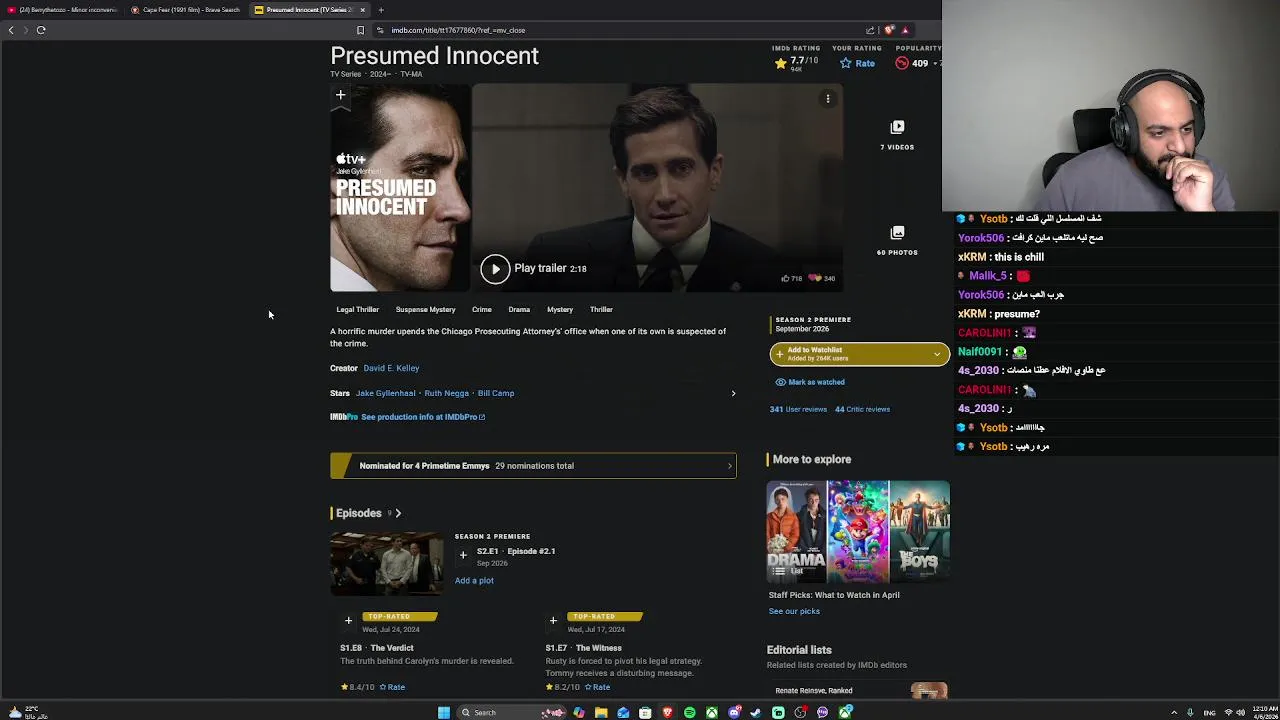Rate The Verdict episode

pos(392,687)
